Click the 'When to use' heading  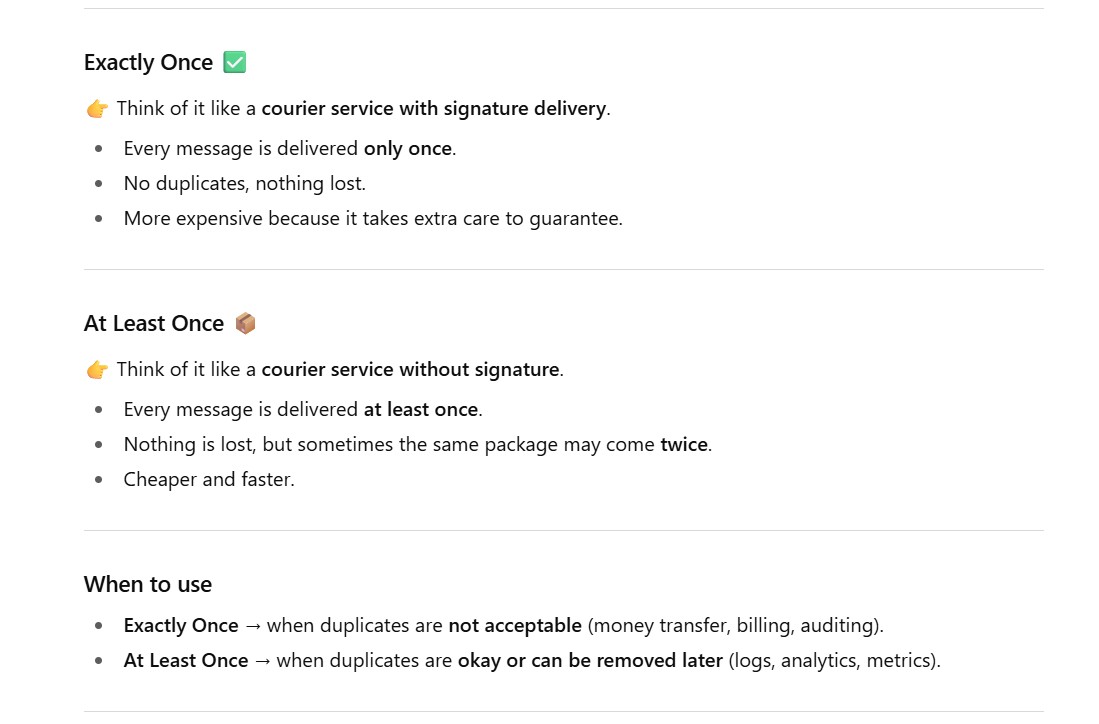pos(148,585)
